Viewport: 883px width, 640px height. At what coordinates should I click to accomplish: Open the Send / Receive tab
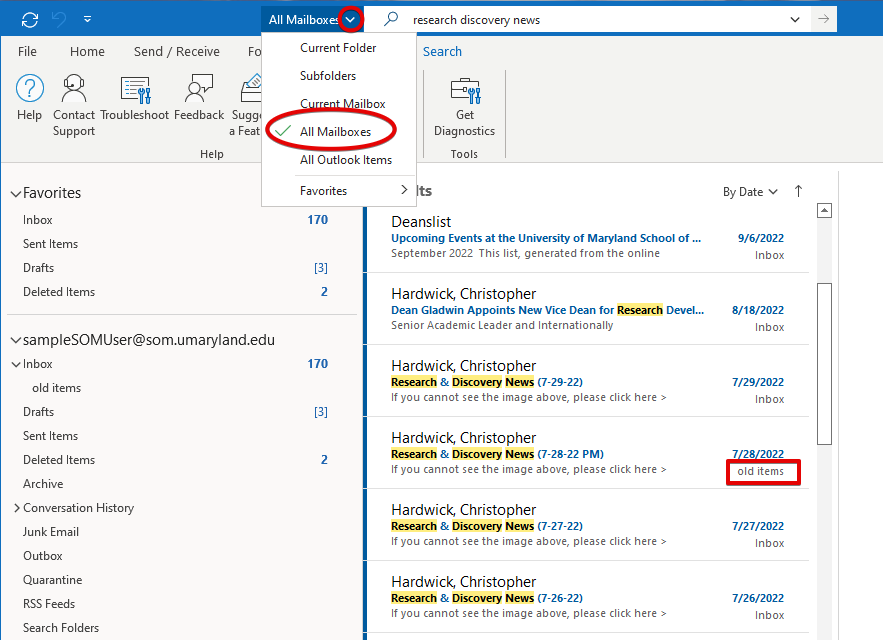coord(176,52)
